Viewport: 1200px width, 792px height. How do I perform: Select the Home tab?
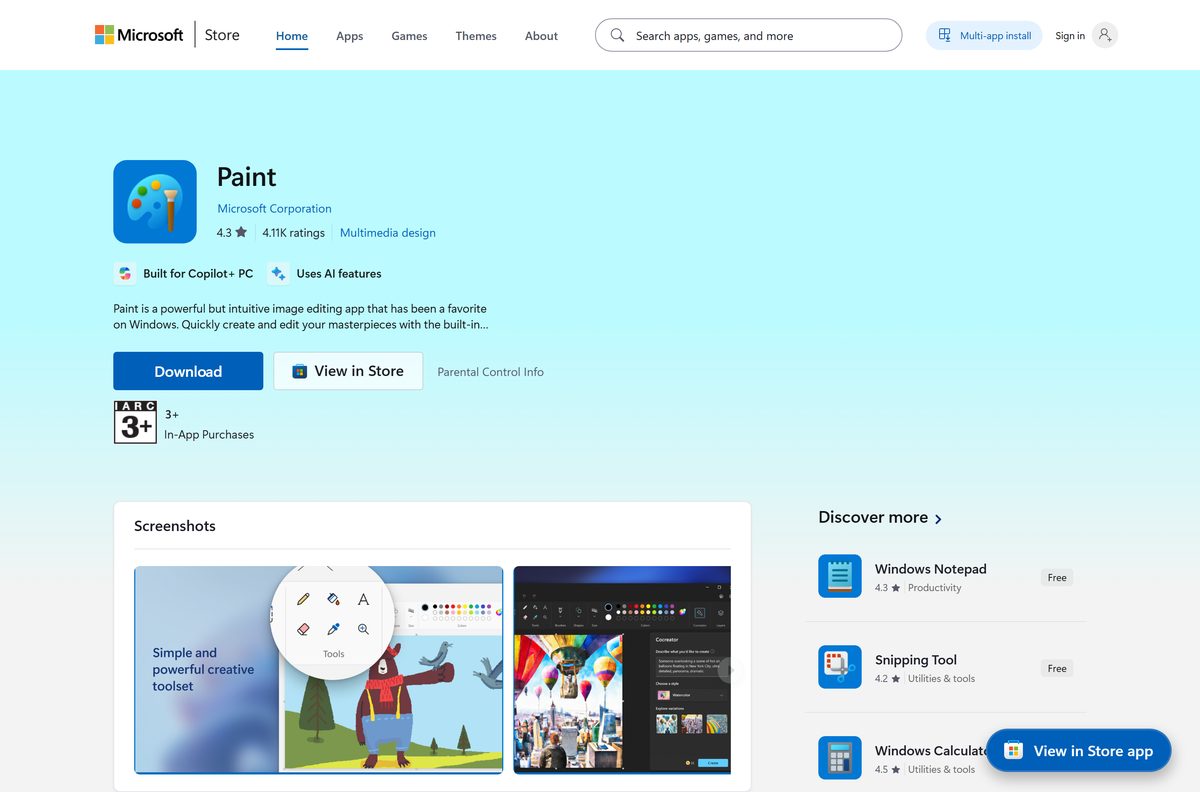292,36
